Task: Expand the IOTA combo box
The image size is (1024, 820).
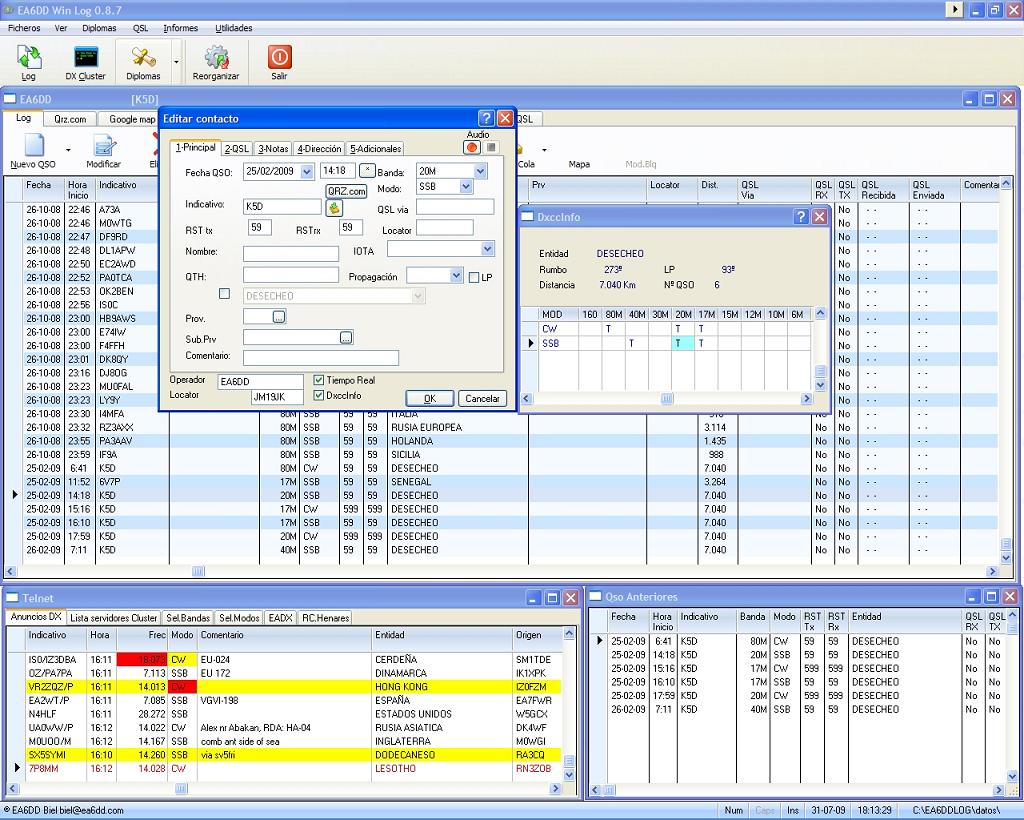Action: [487, 248]
